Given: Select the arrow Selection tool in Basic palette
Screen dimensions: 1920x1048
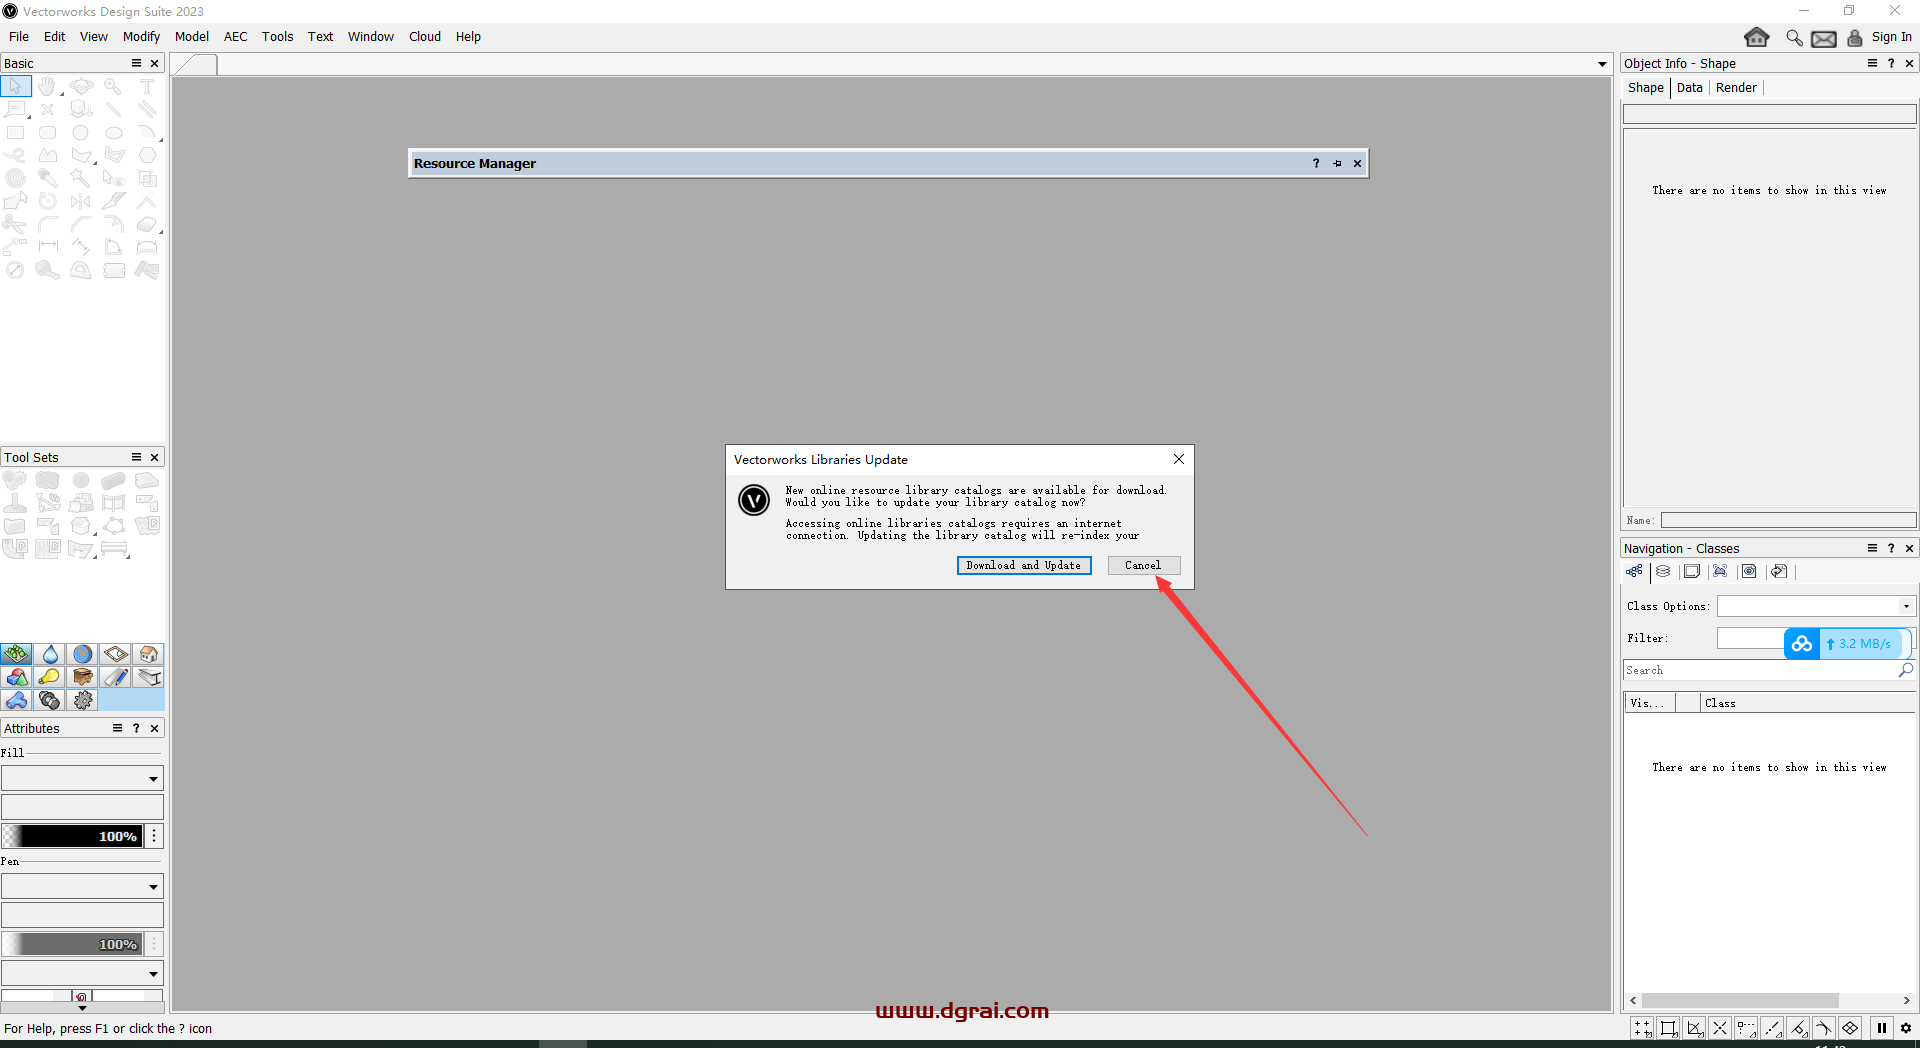Looking at the screenshot, I should tap(16, 87).
